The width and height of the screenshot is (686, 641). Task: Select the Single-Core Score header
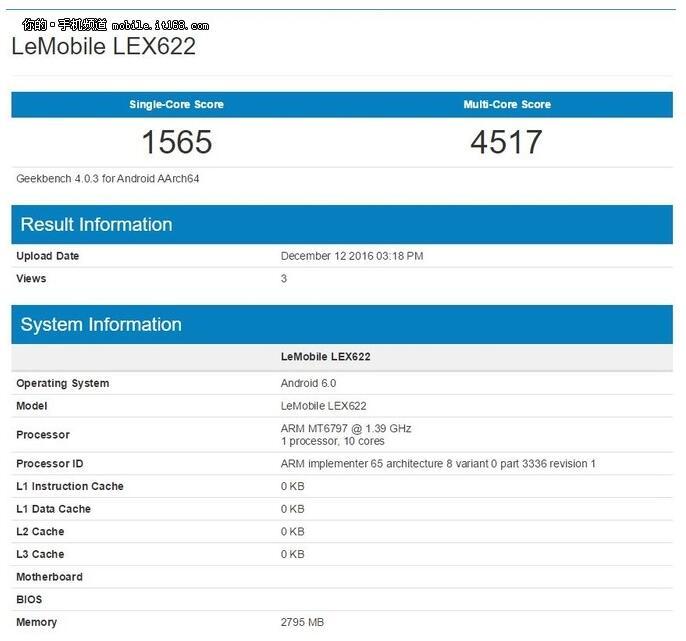(176, 104)
